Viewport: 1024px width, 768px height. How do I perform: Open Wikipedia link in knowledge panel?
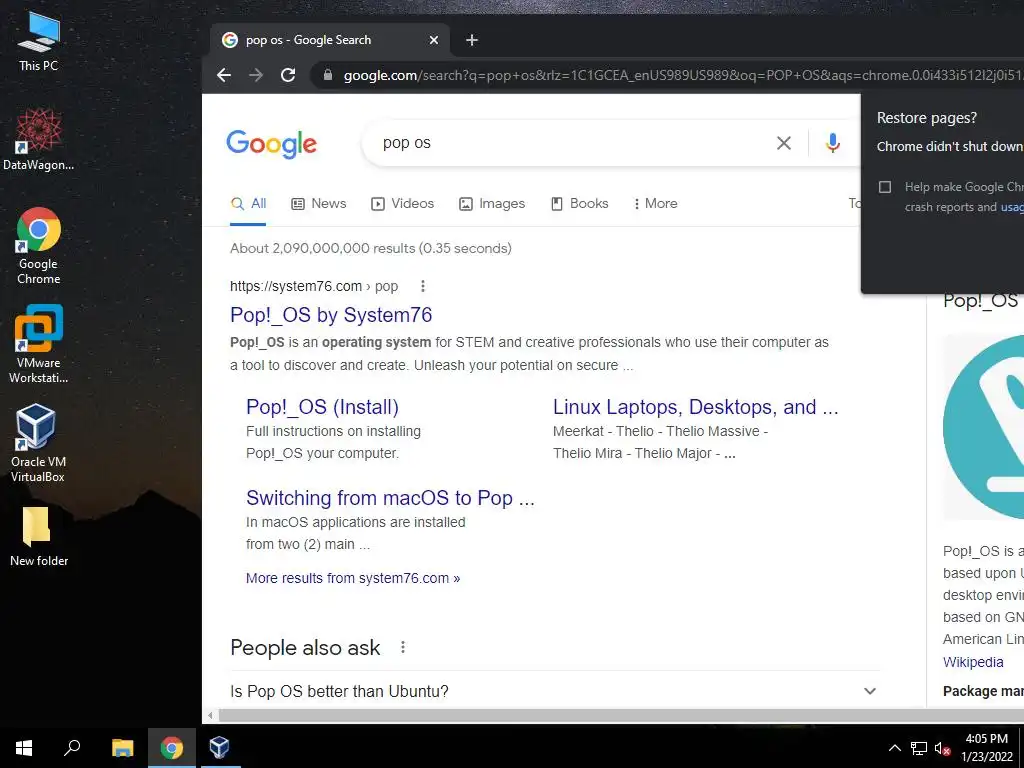(x=973, y=662)
